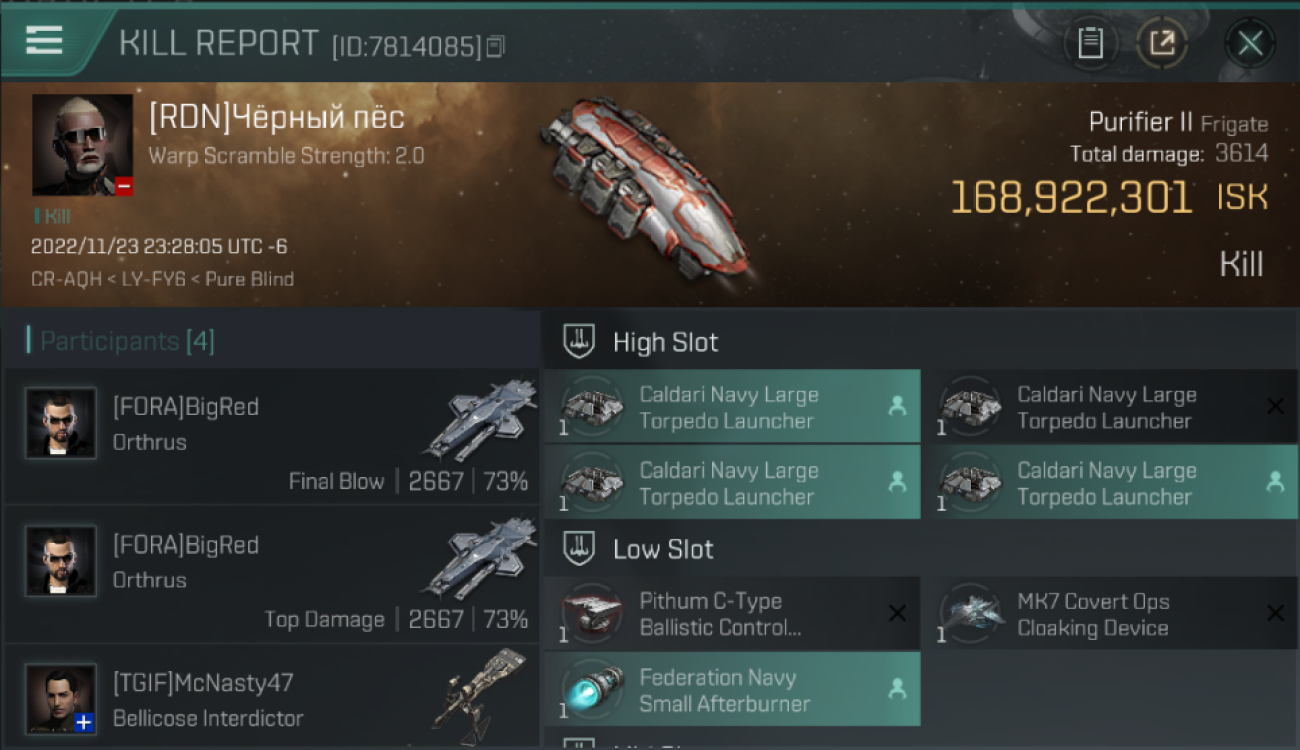Click the Orthrus ship icon under Final Blow
The image size is (1300, 750).
tap(480, 420)
